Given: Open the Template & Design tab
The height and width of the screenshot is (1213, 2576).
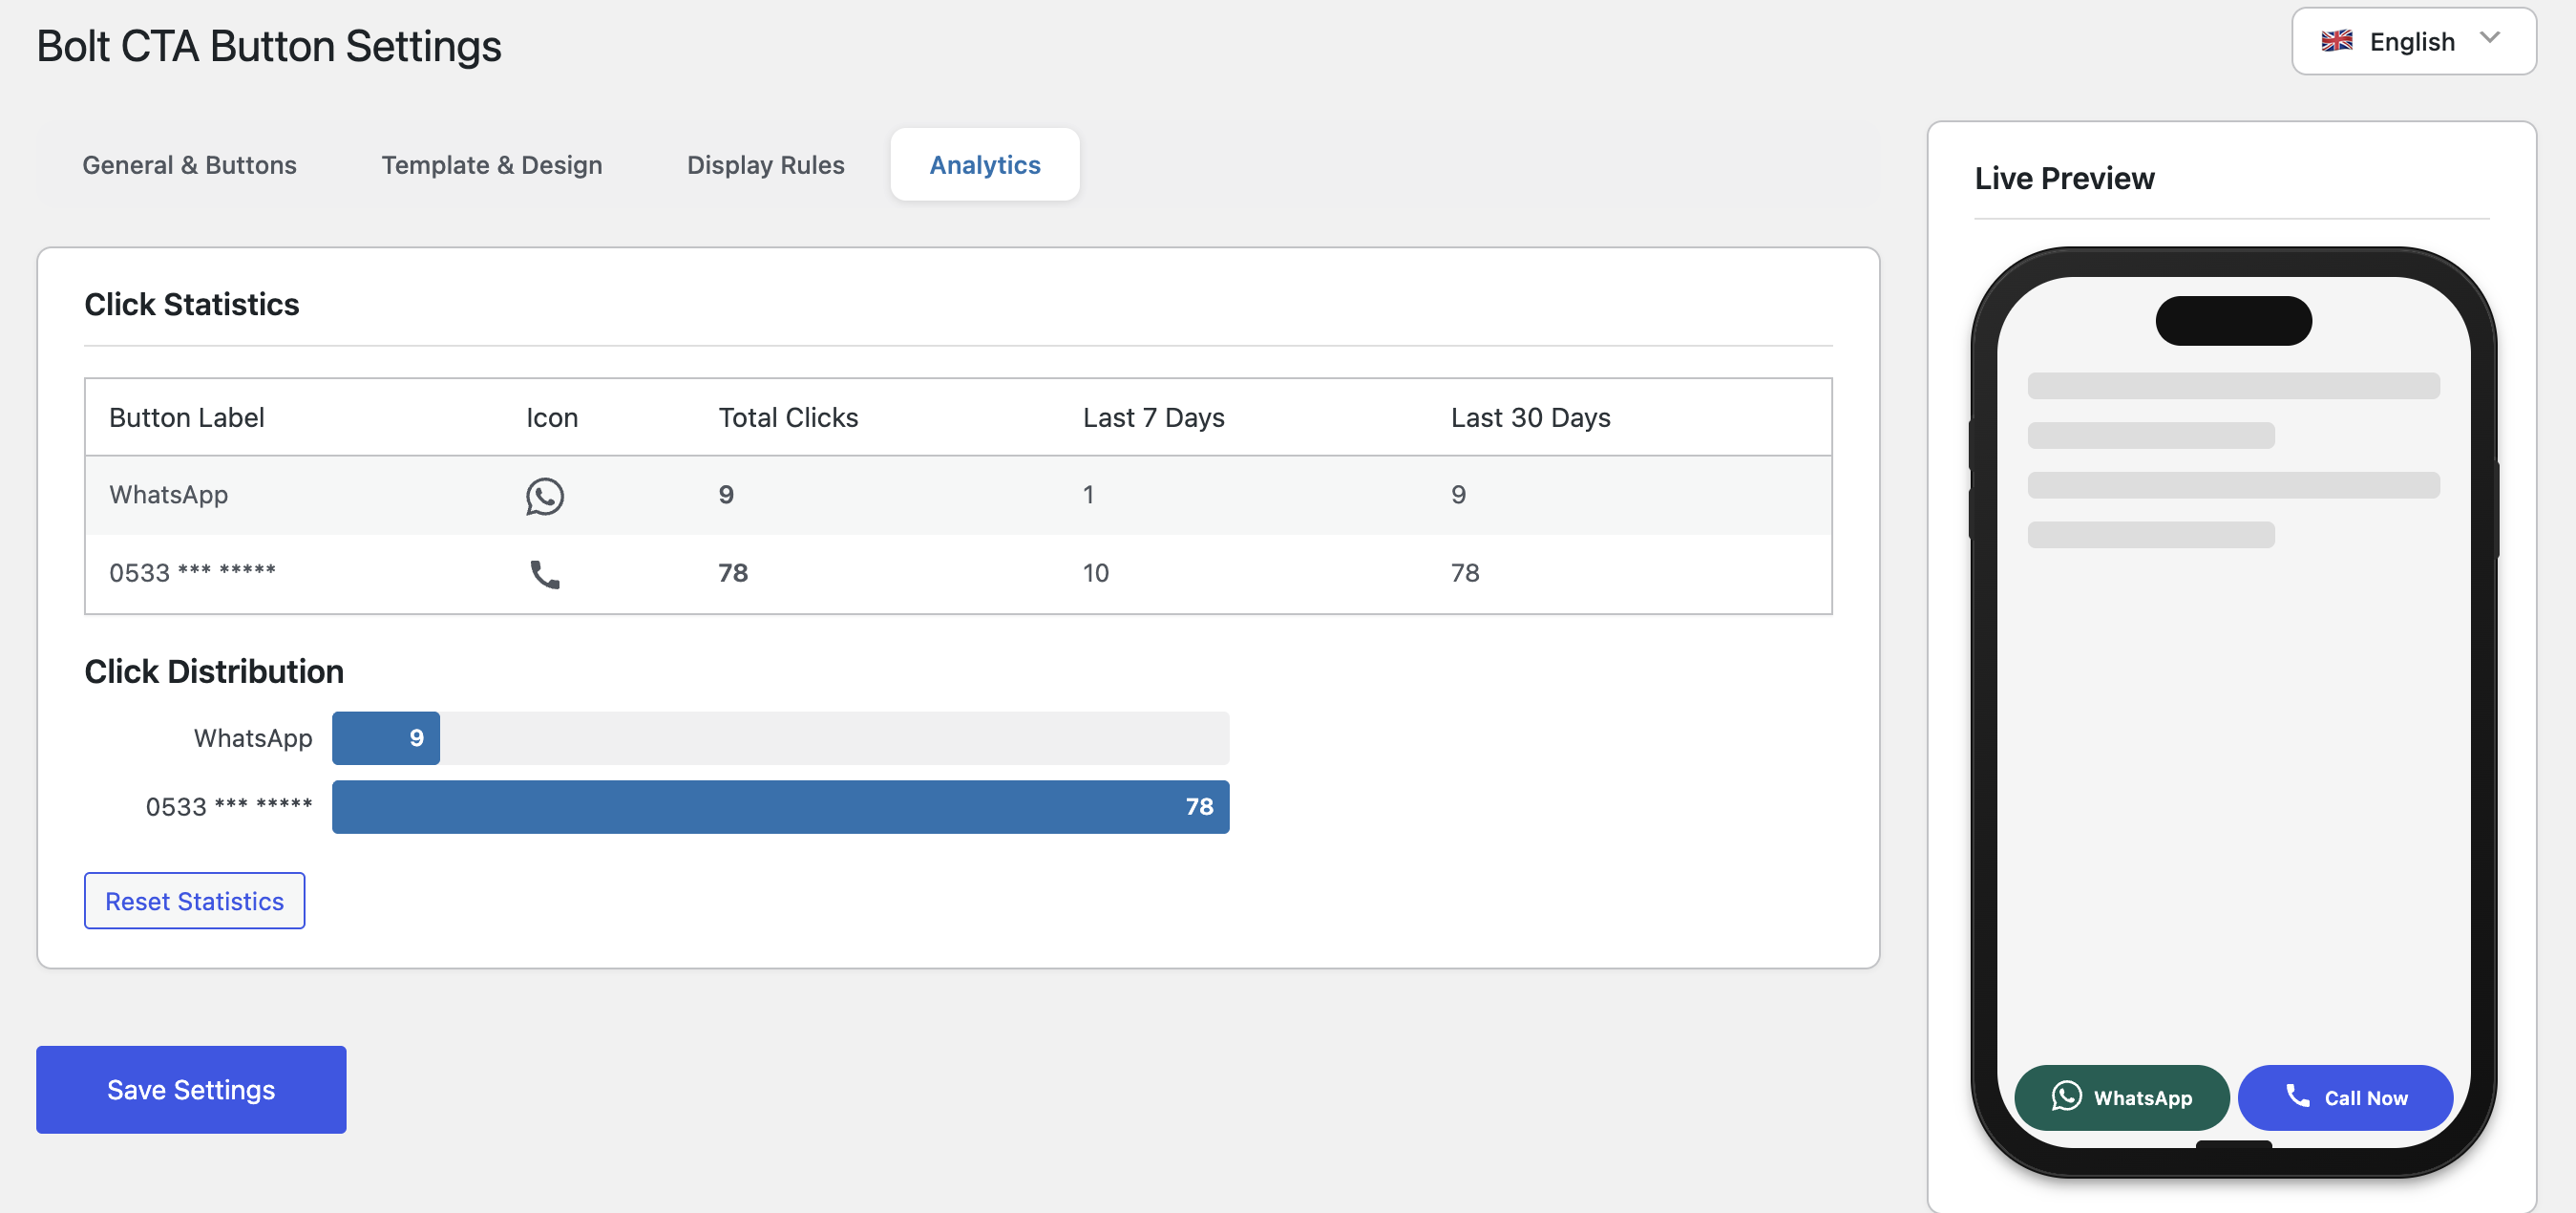Looking at the screenshot, I should (491, 165).
